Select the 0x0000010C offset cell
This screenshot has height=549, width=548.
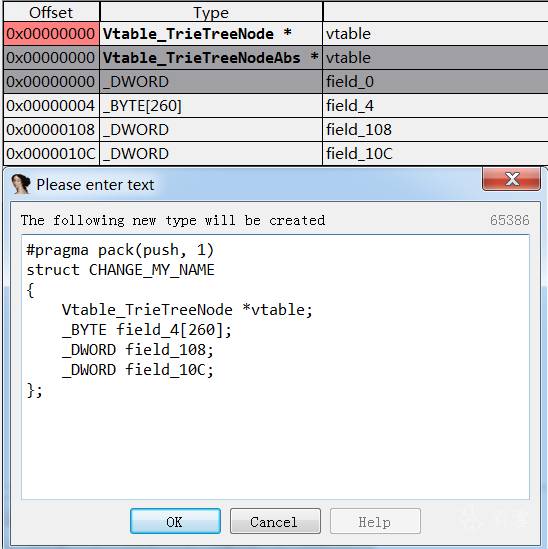51,154
